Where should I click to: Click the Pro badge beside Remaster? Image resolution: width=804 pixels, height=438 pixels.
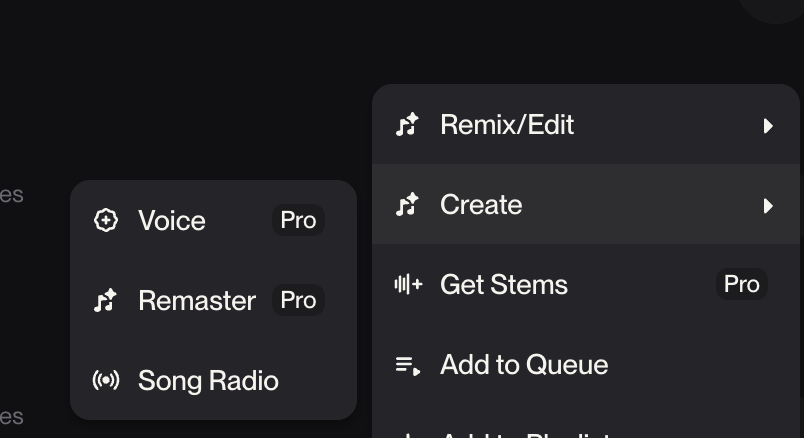point(298,301)
